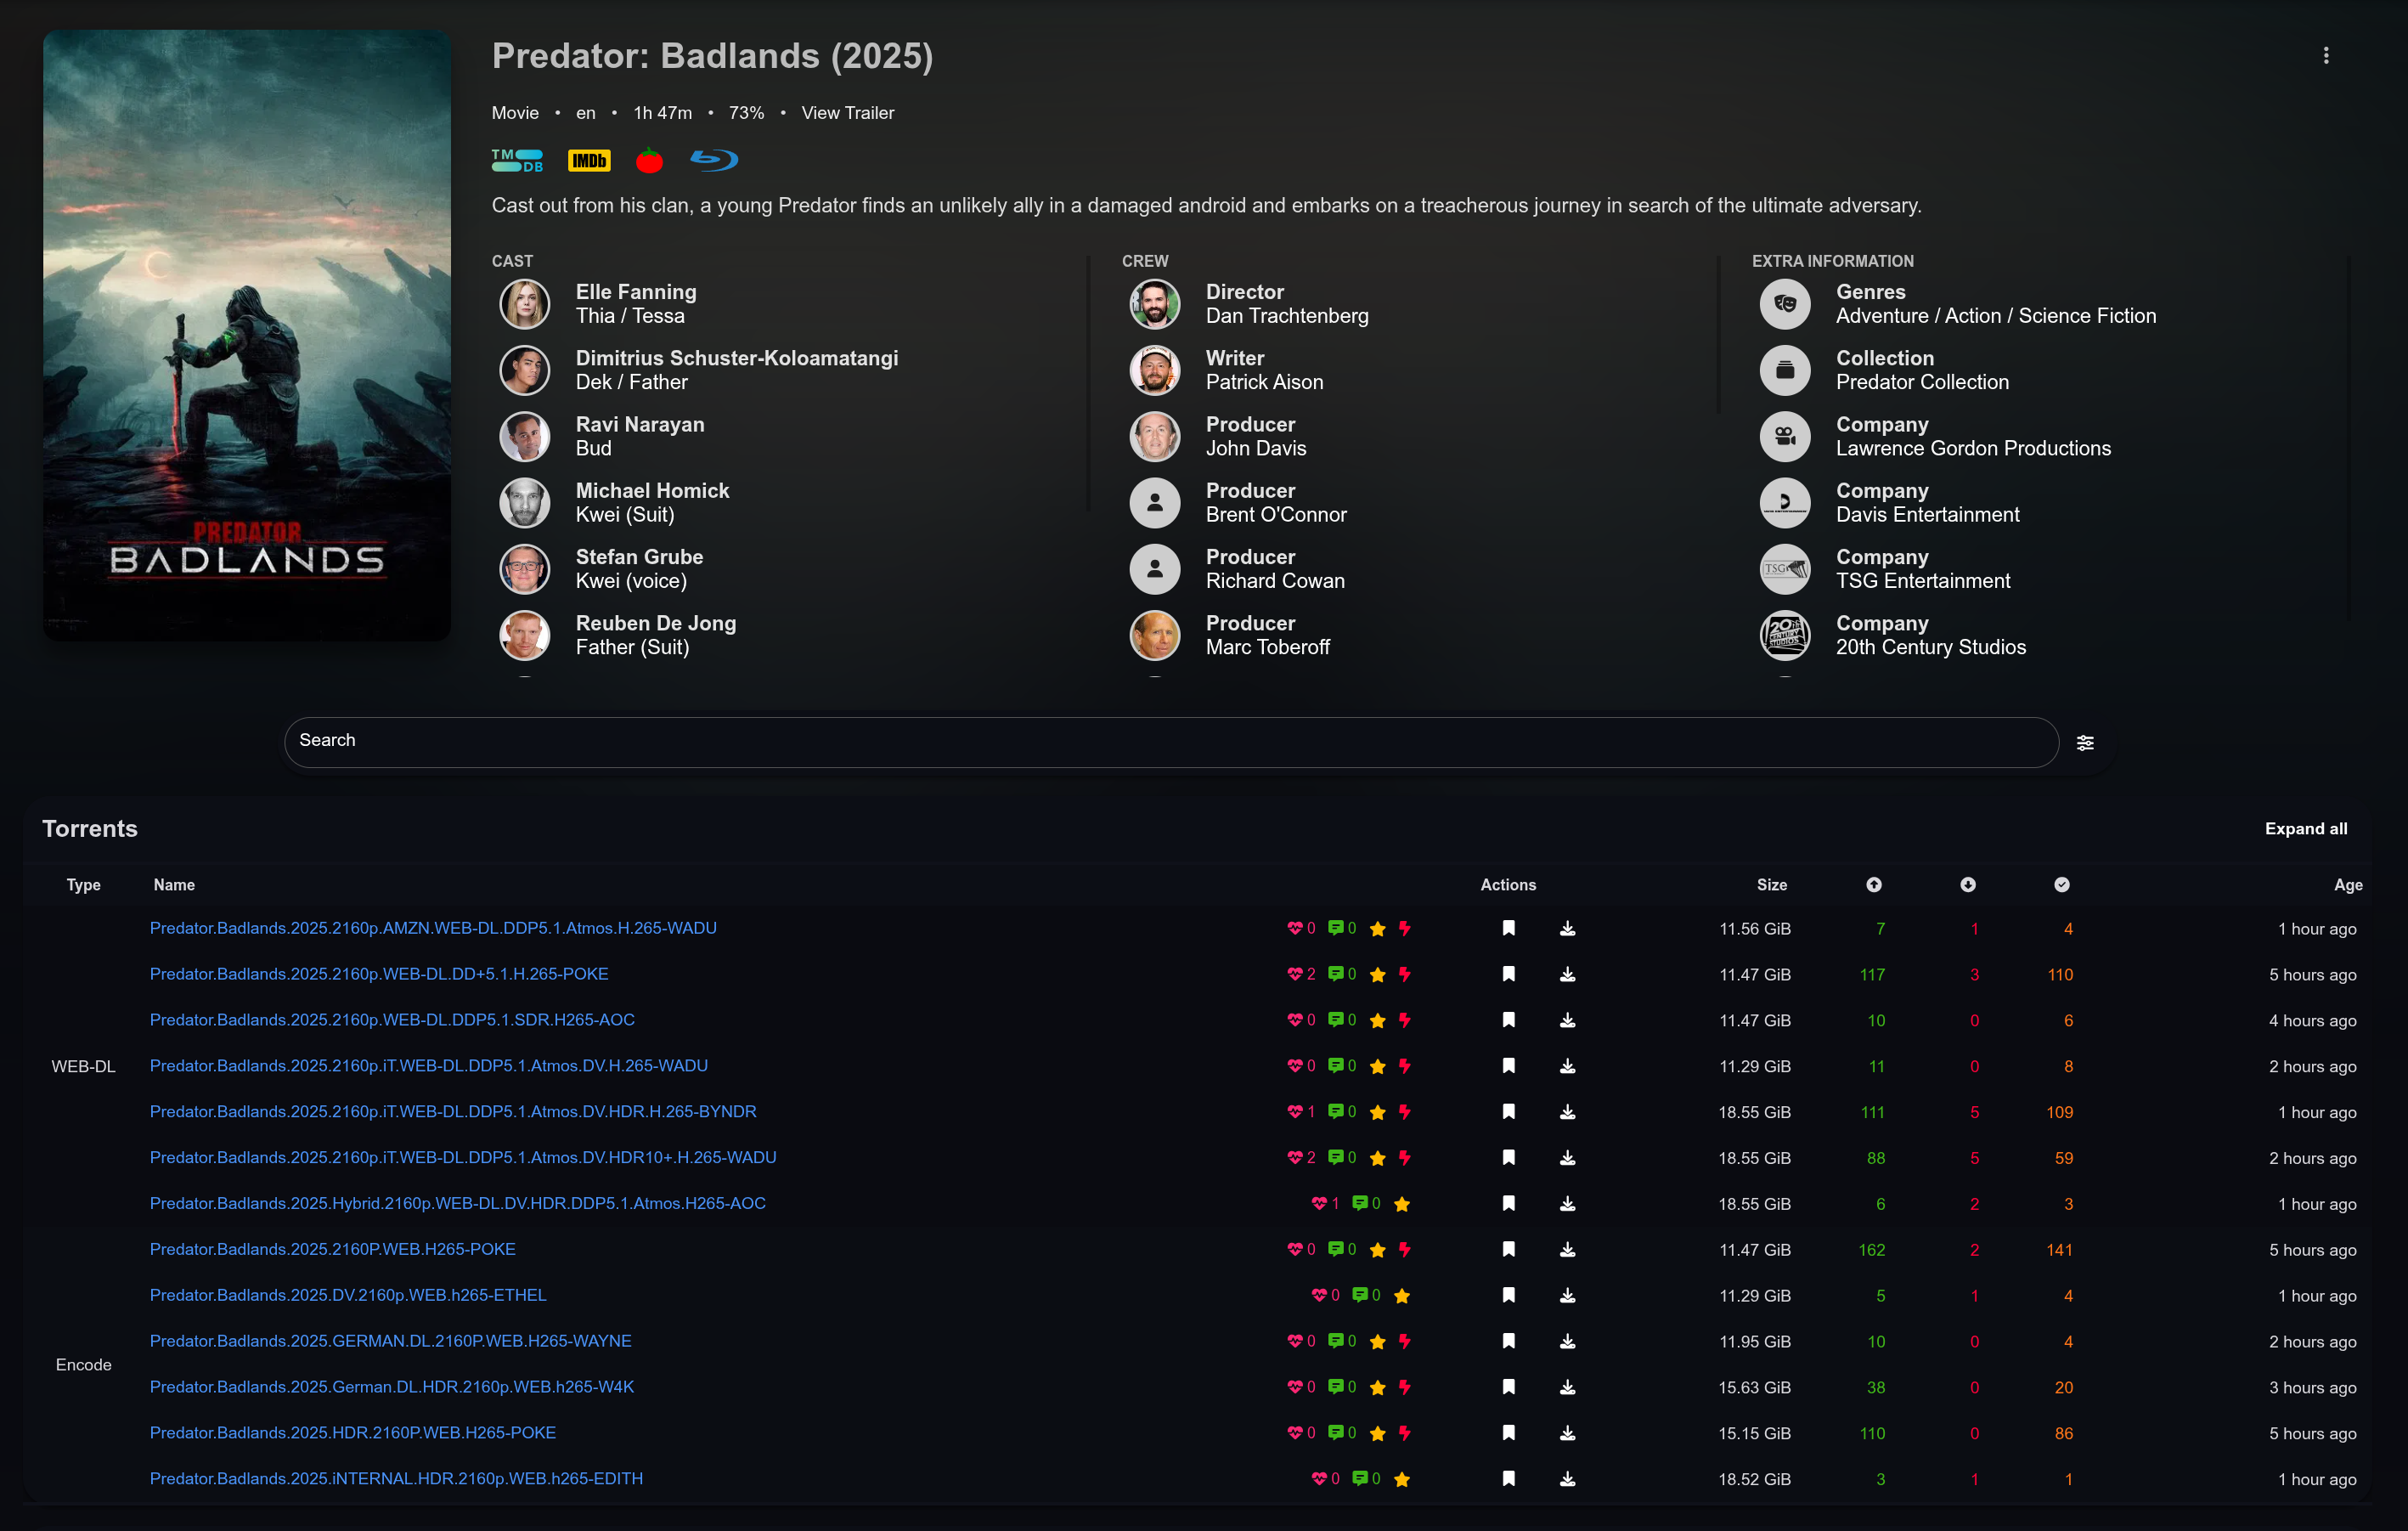Sort by seeders column header icon
2408x1531 pixels.
click(1873, 885)
